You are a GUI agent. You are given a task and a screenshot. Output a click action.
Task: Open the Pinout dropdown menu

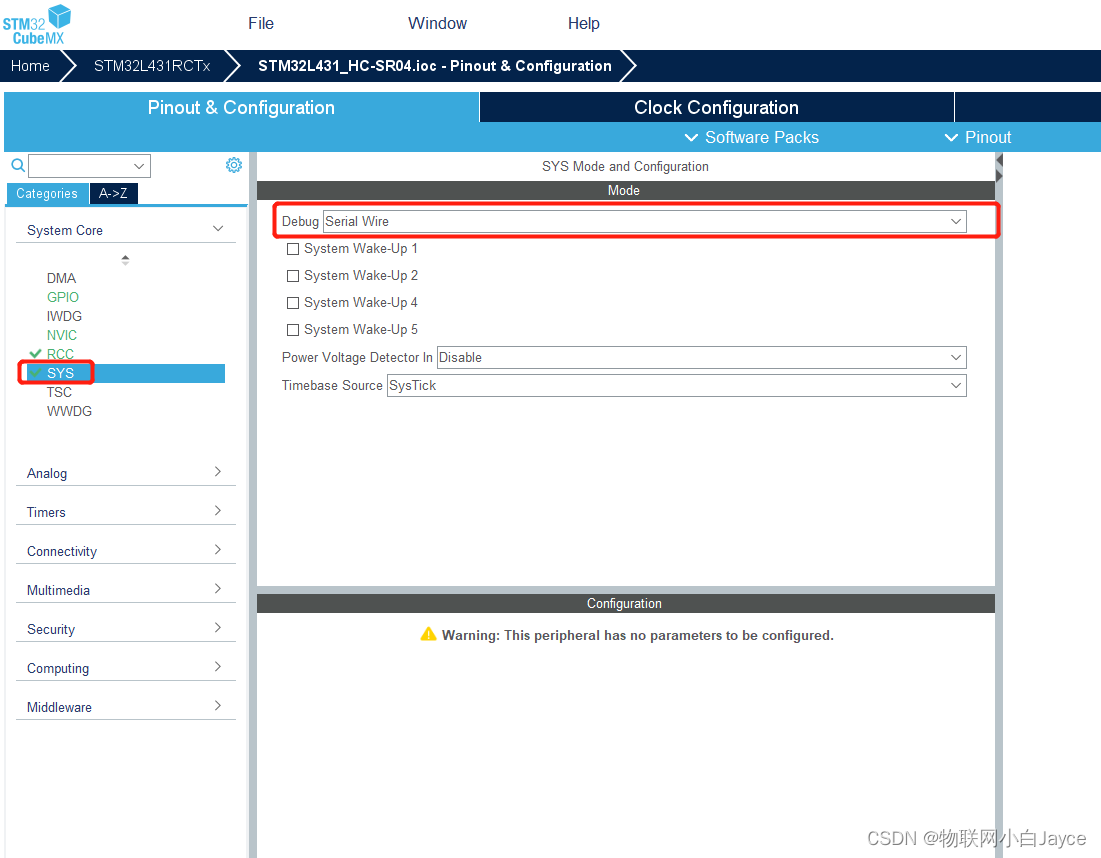977,137
